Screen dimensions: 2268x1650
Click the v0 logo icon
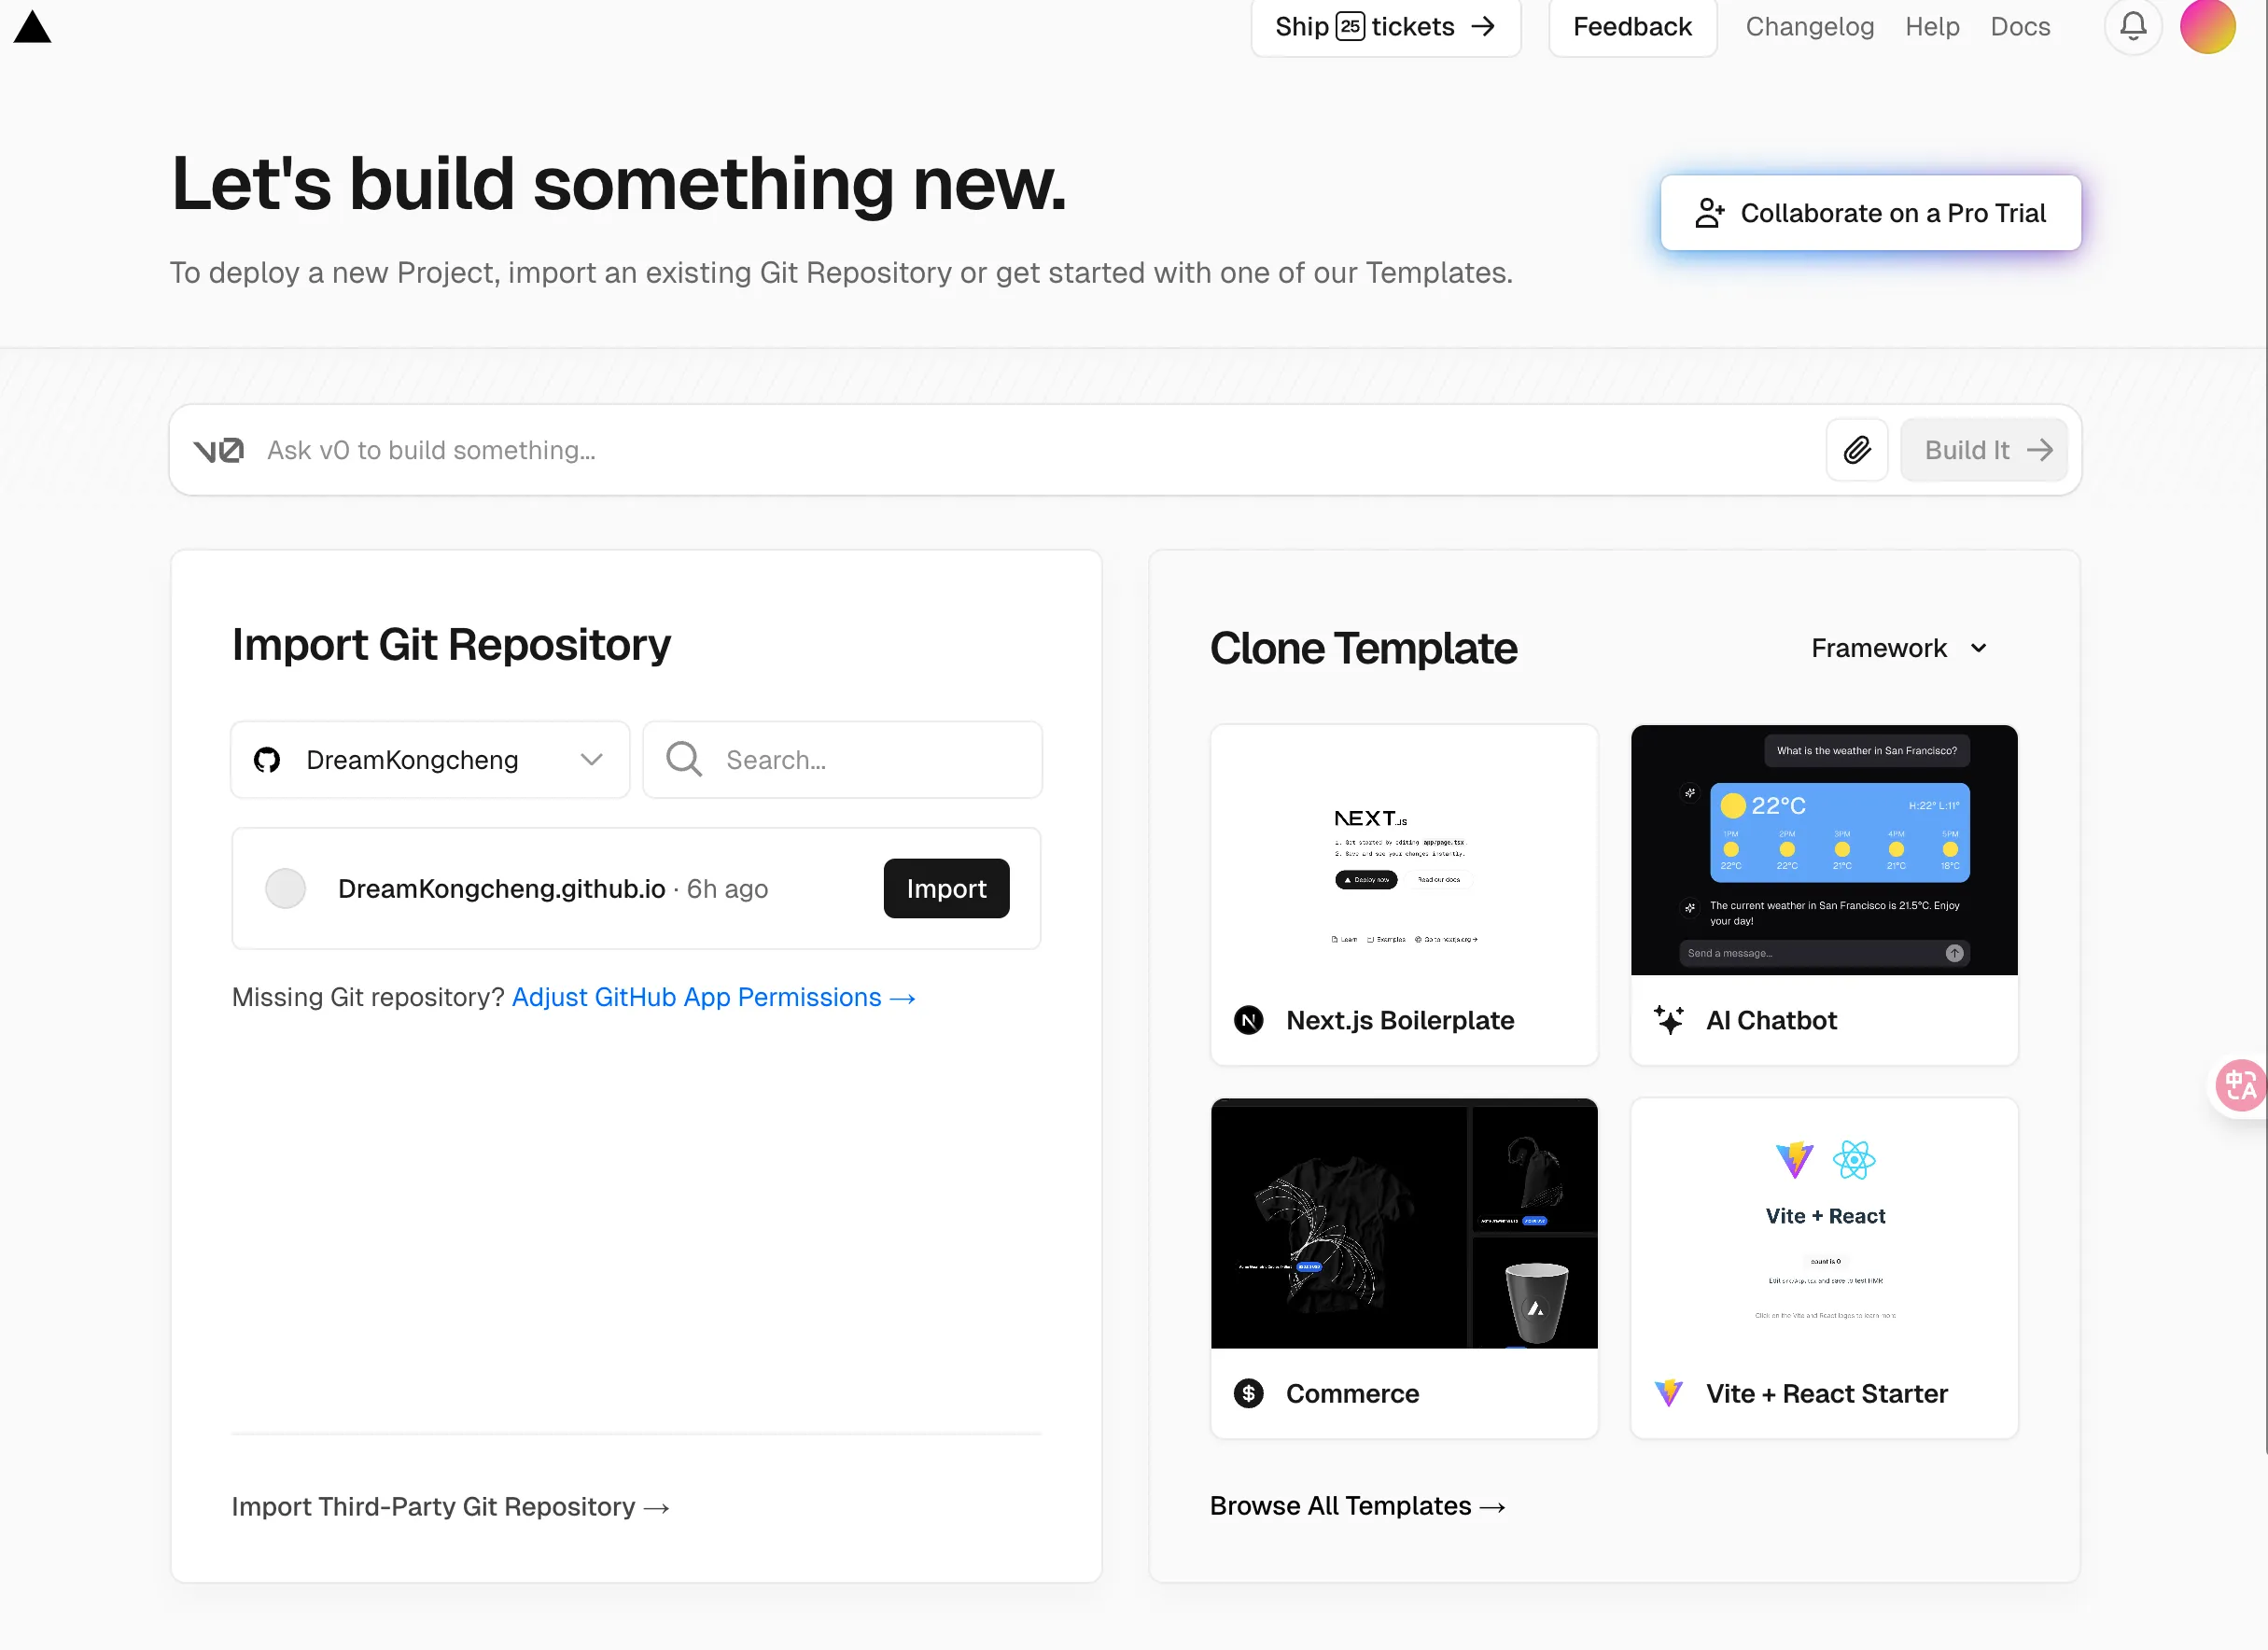(x=218, y=451)
